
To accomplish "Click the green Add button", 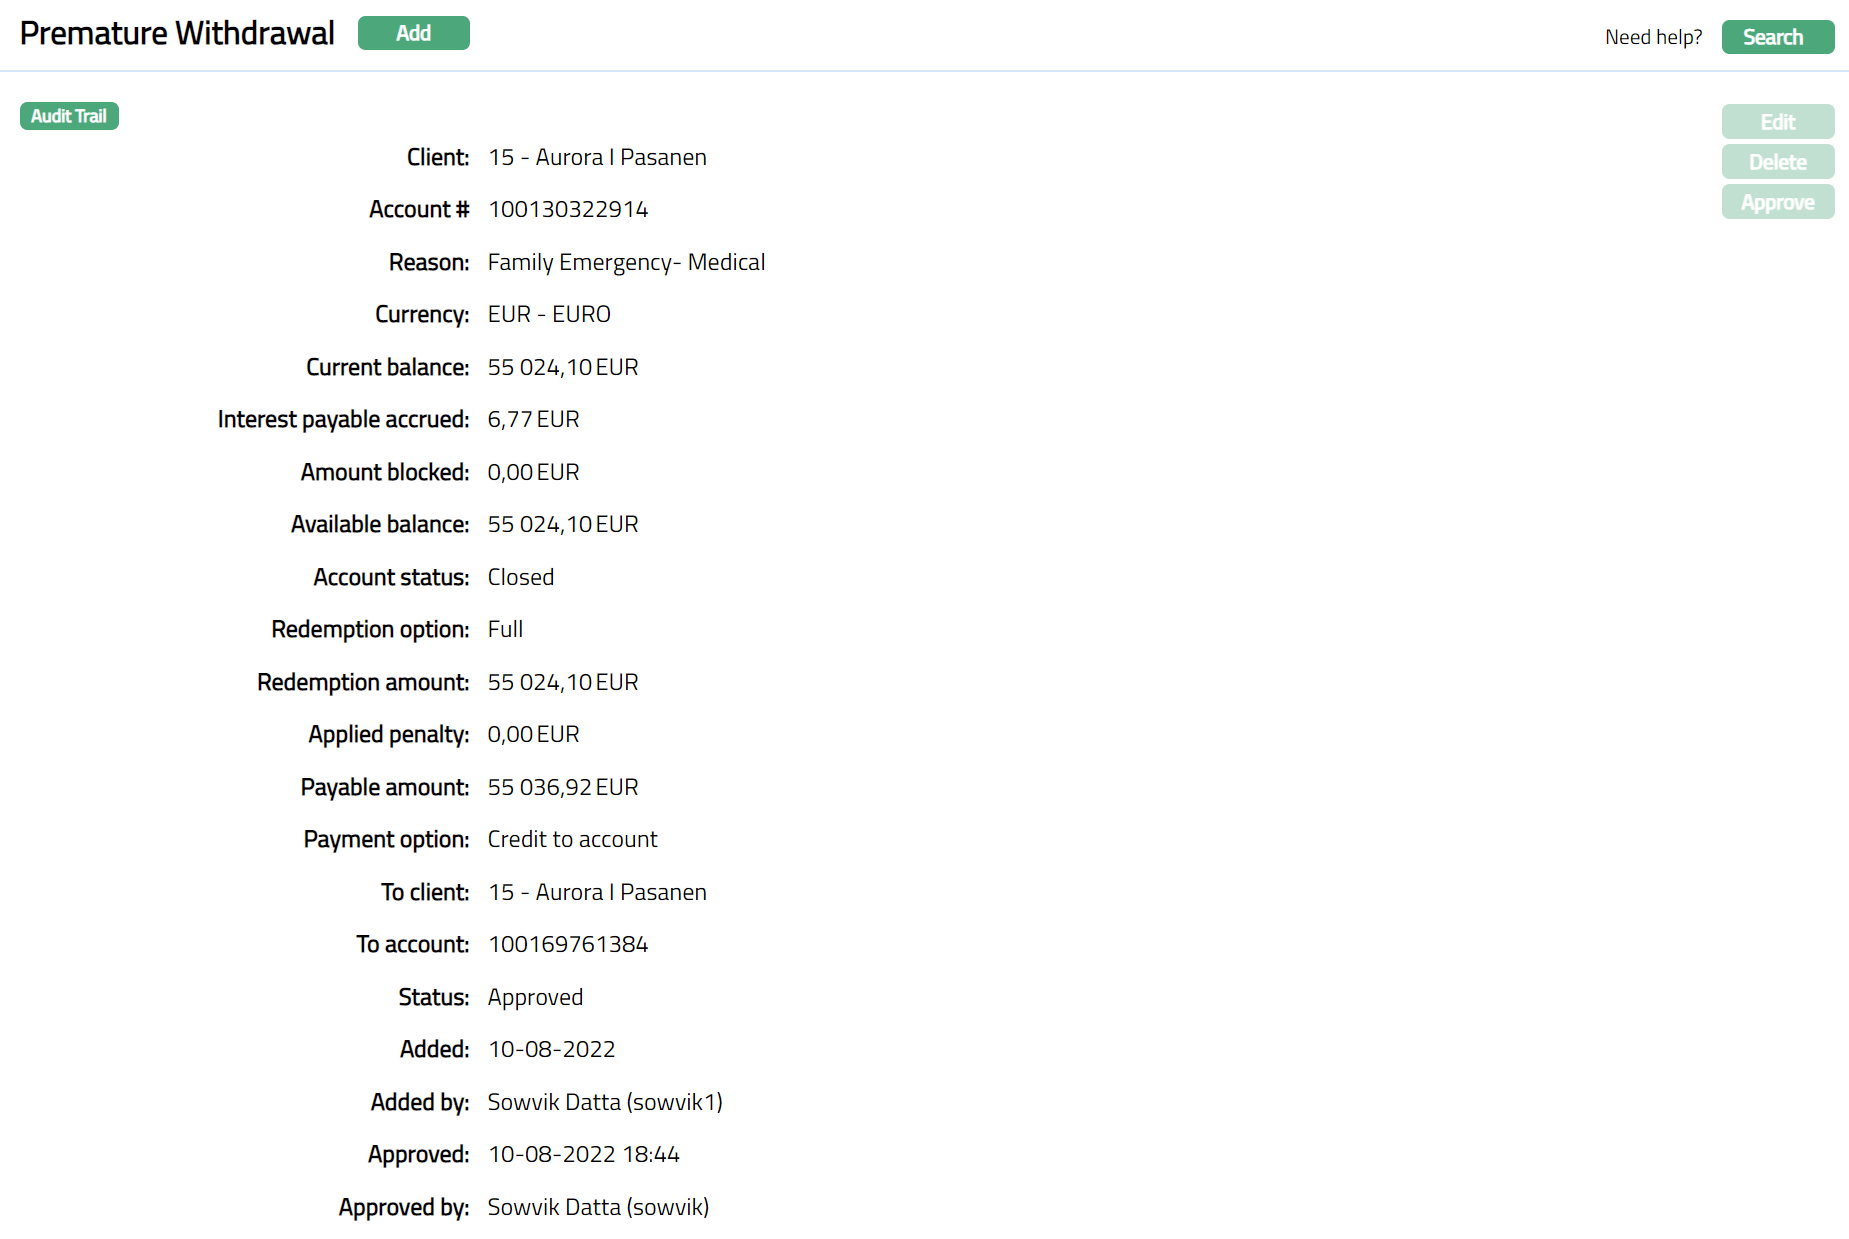I will pyautogui.click(x=413, y=33).
